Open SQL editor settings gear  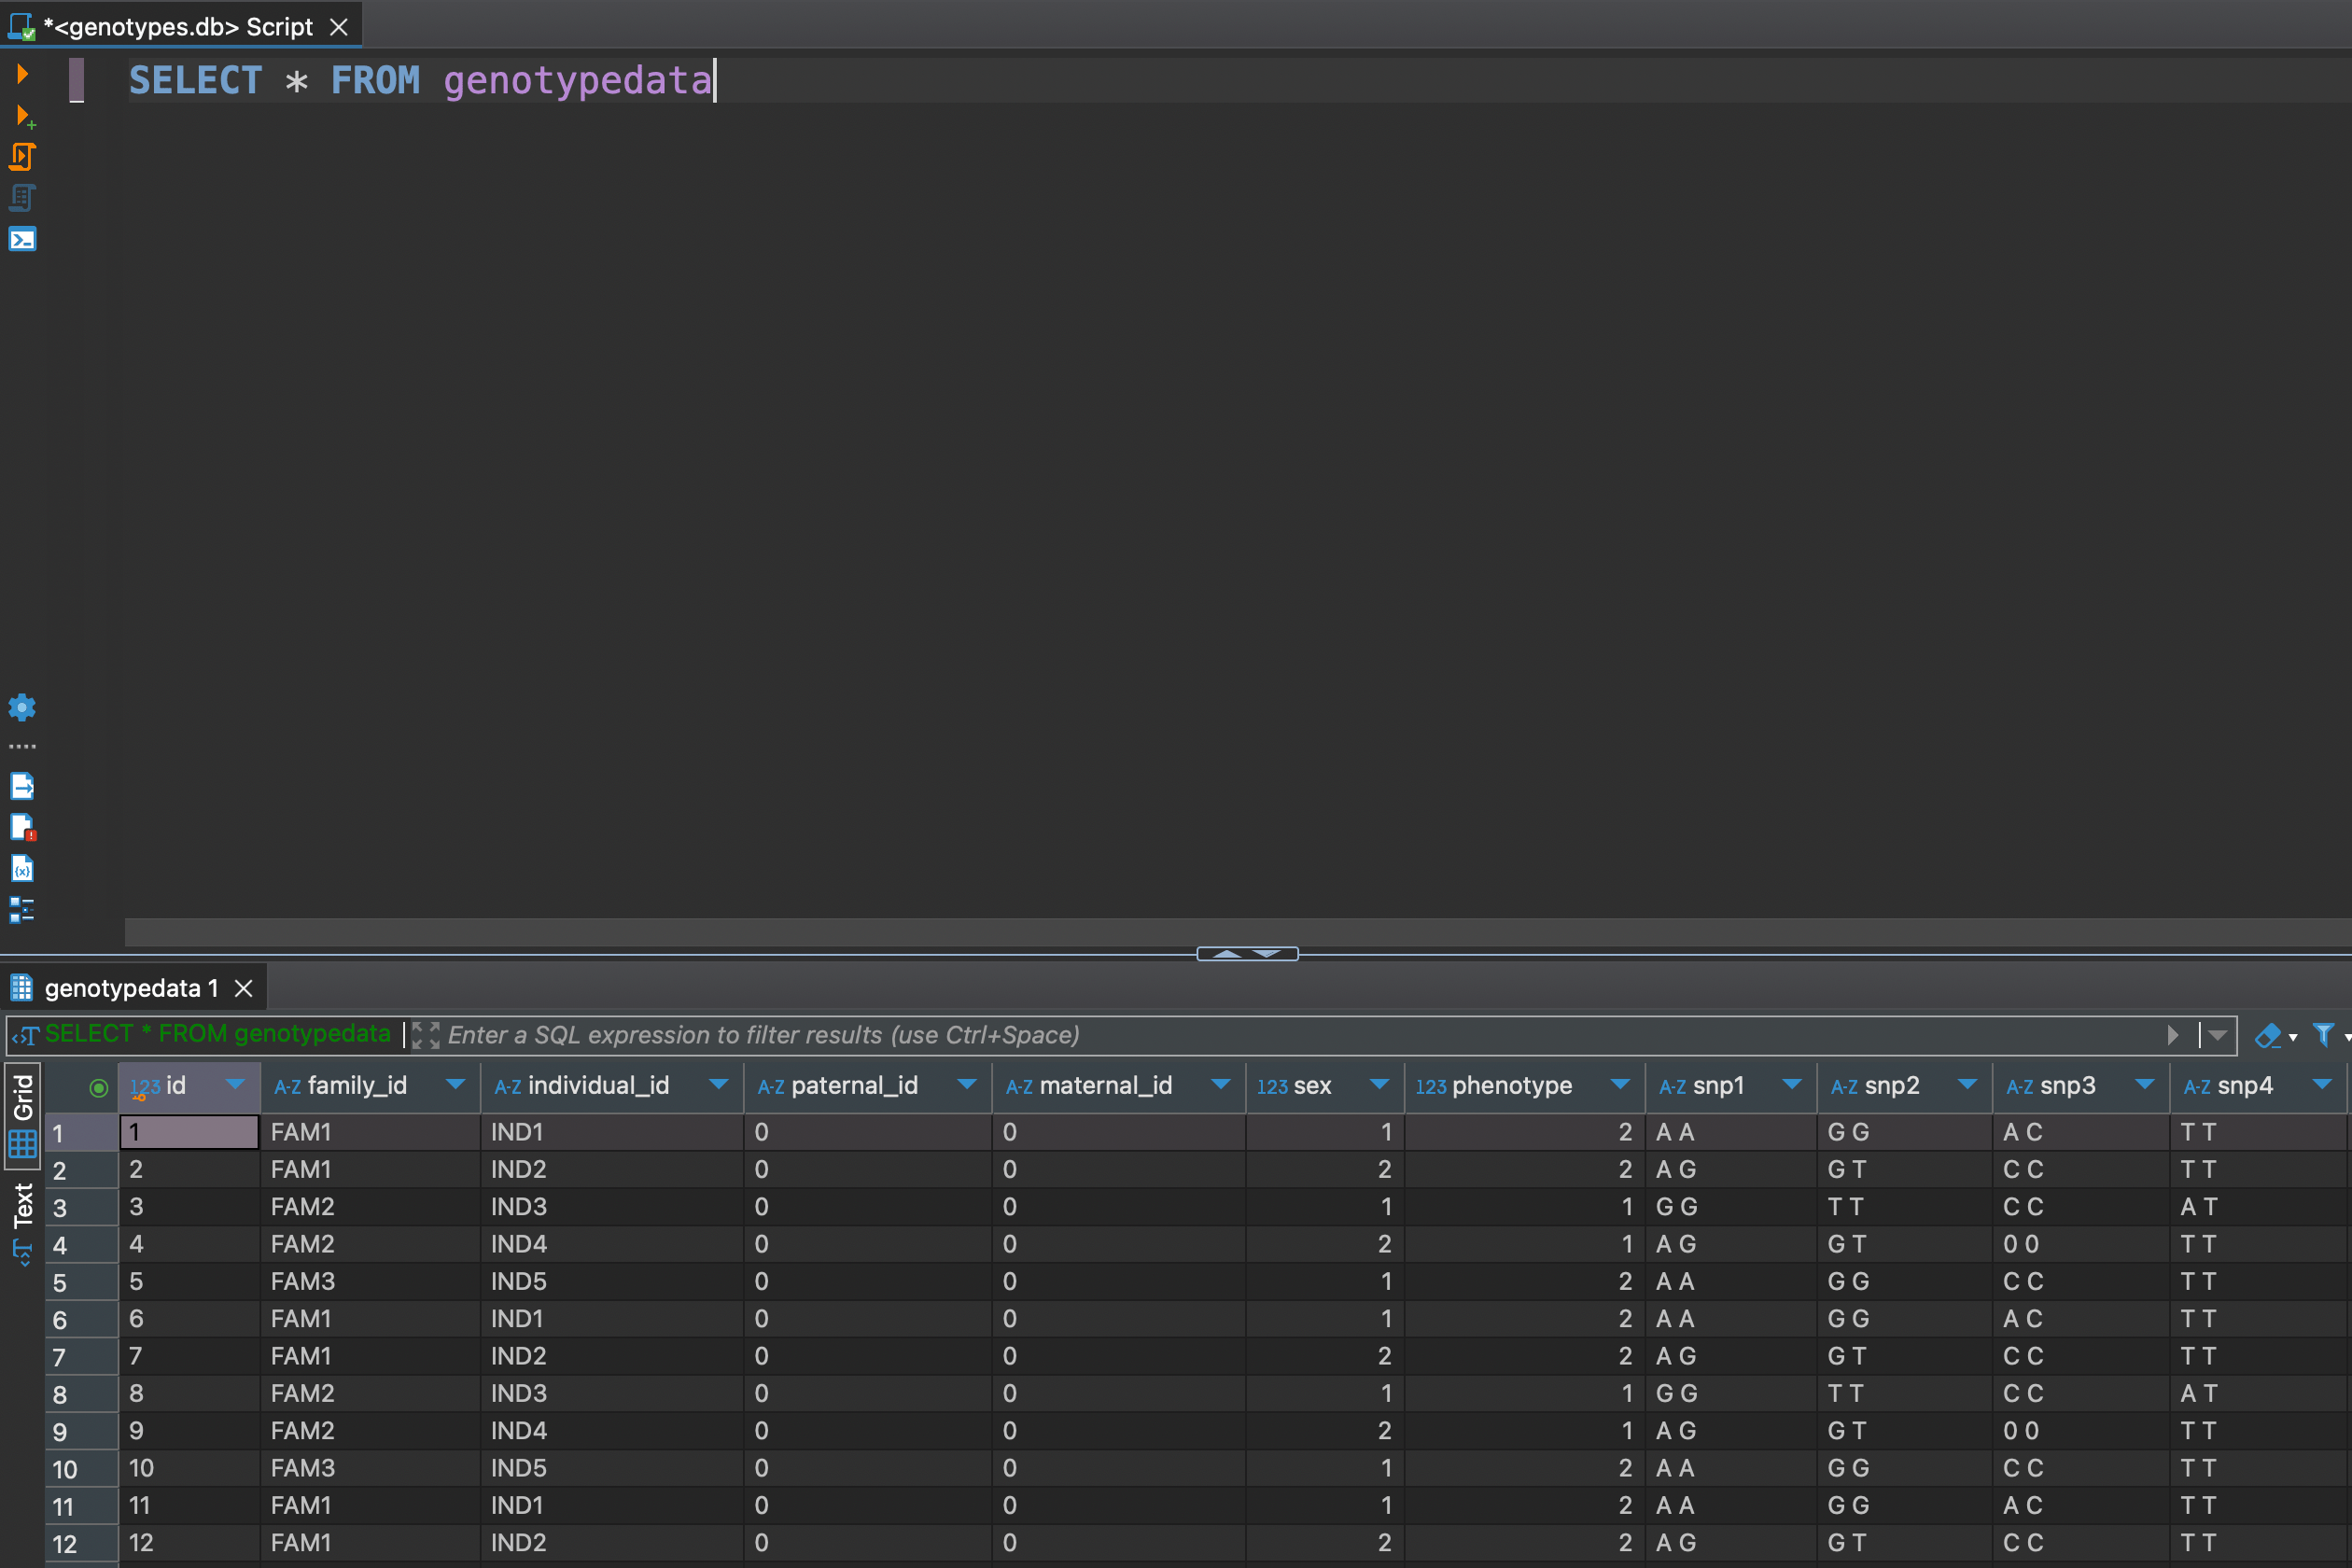22,708
